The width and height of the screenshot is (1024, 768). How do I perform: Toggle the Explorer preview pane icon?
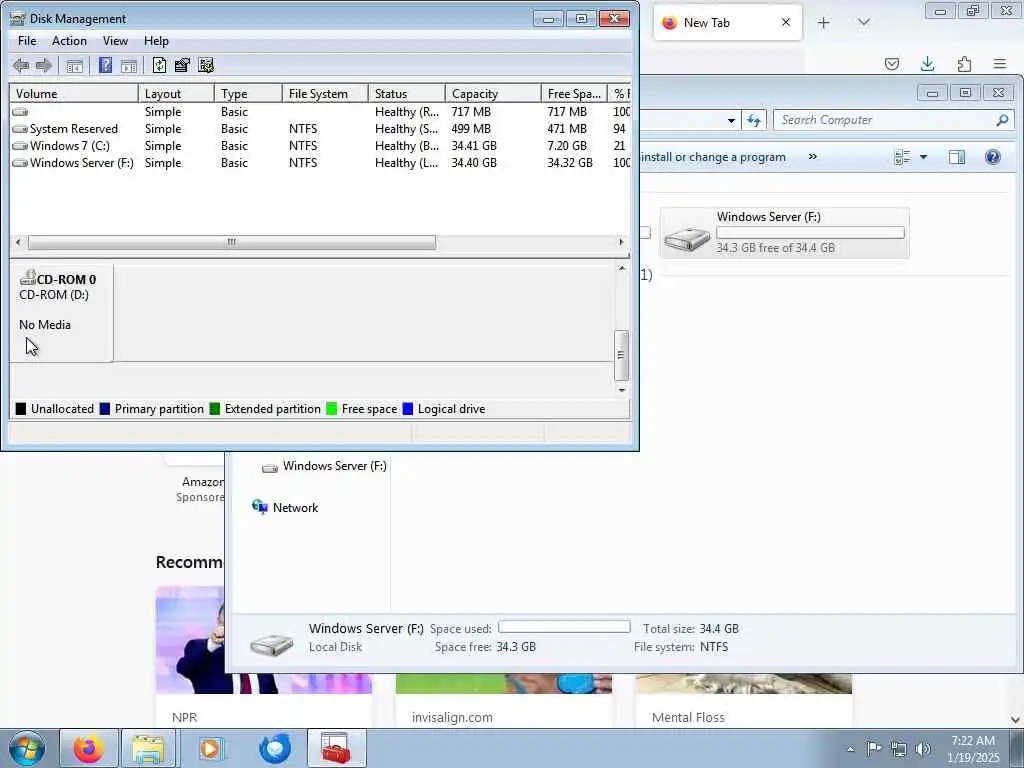[x=957, y=157]
